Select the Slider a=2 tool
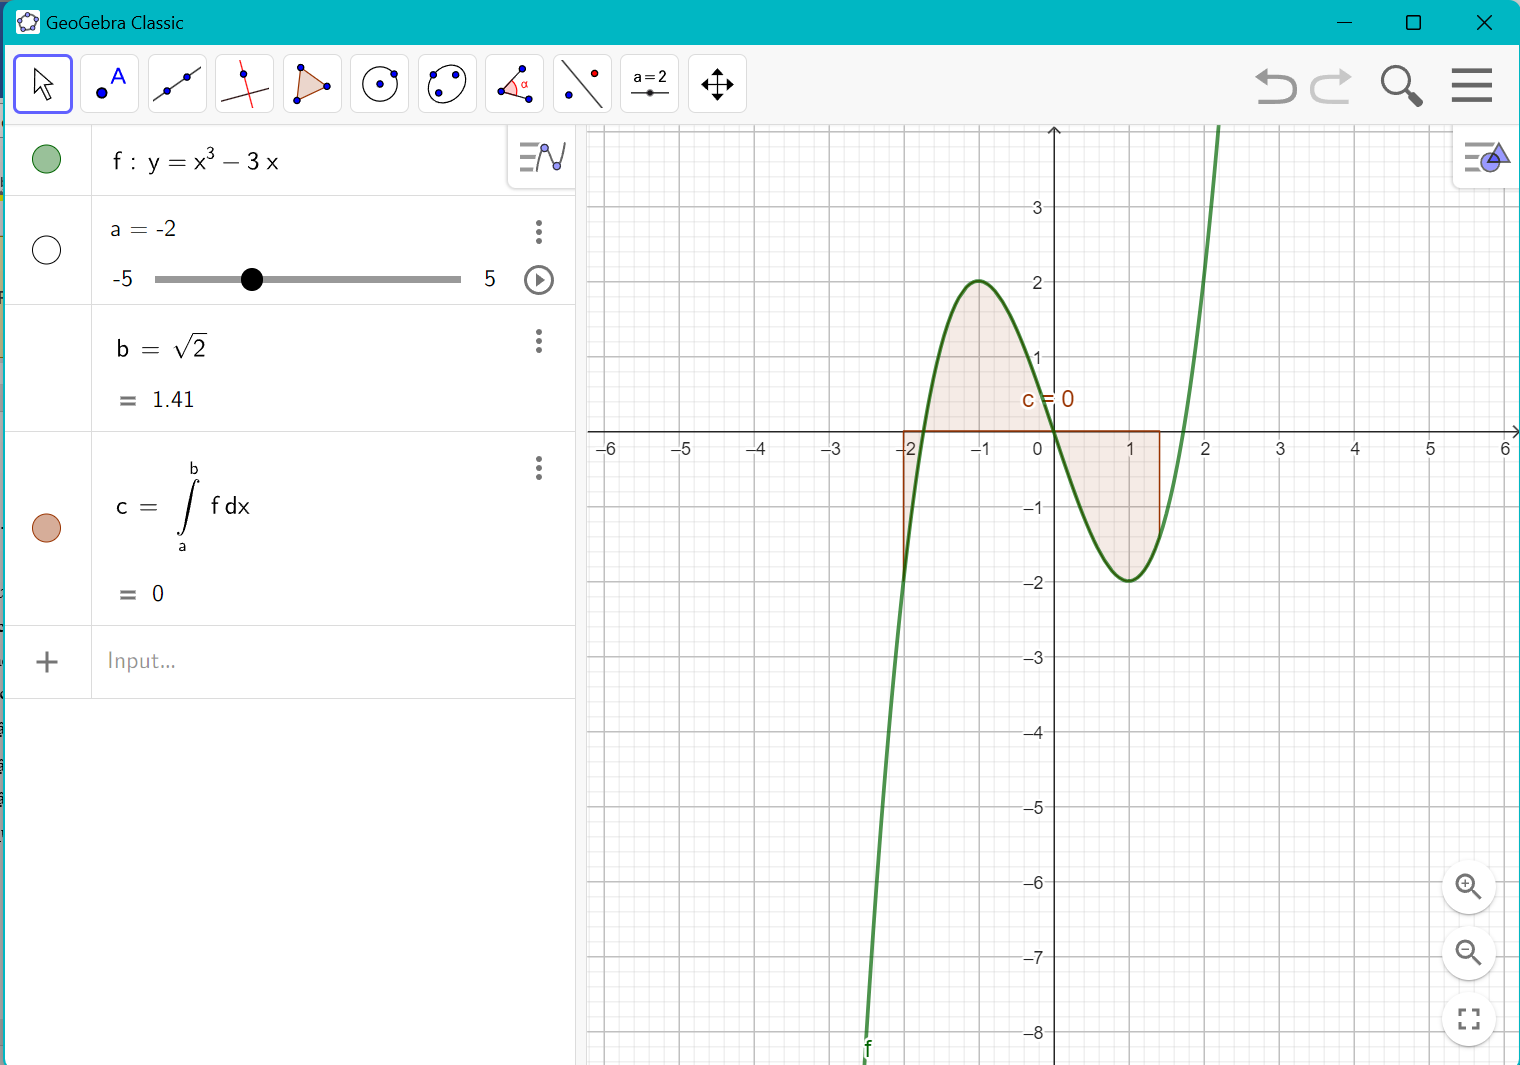This screenshot has width=1520, height=1065. click(650, 84)
